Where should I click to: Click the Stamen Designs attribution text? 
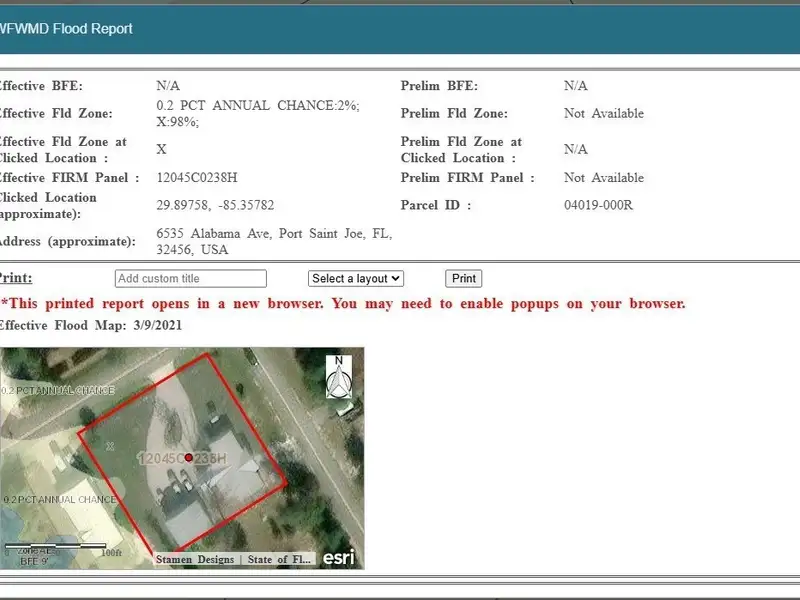[x=196, y=559]
